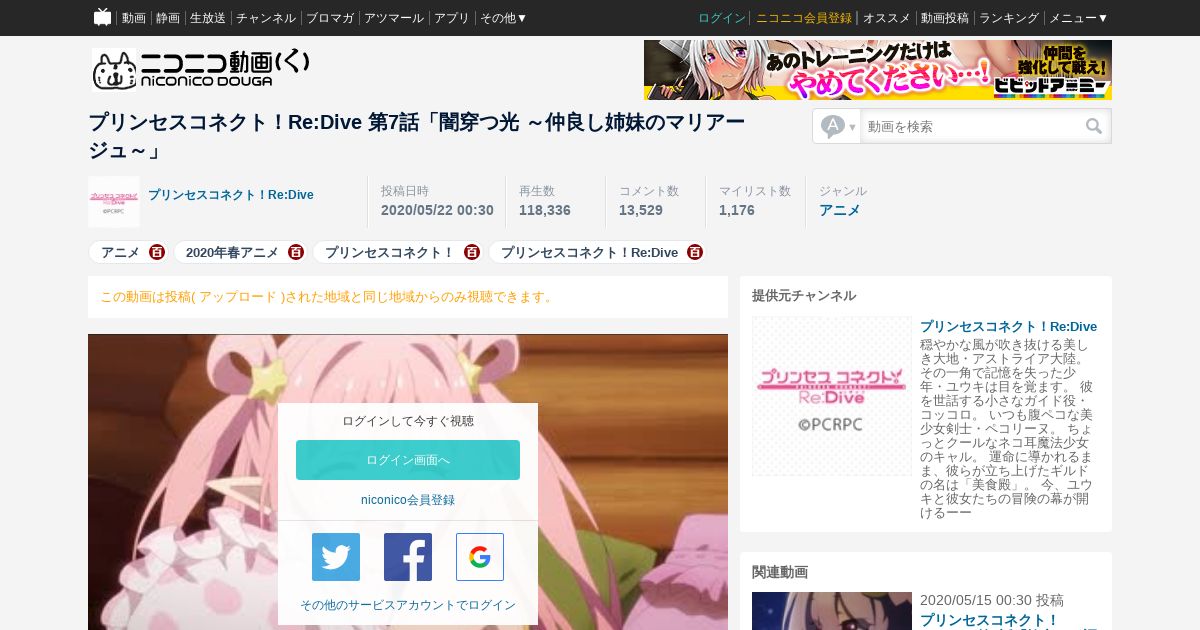Focus the 動画を検索 search field
This screenshot has width=1200, height=630.
click(970, 127)
